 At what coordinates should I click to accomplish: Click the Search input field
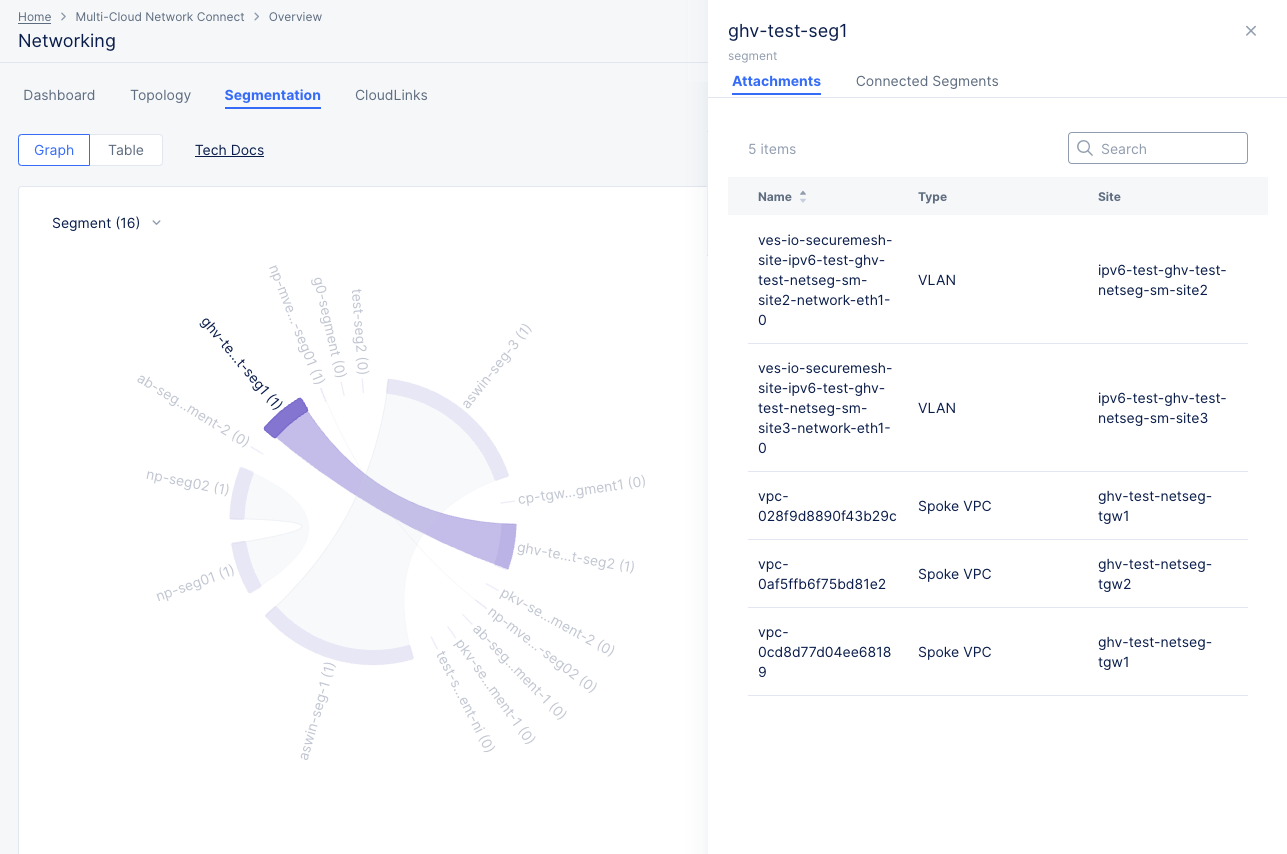pyautogui.click(x=1157, y=147)
